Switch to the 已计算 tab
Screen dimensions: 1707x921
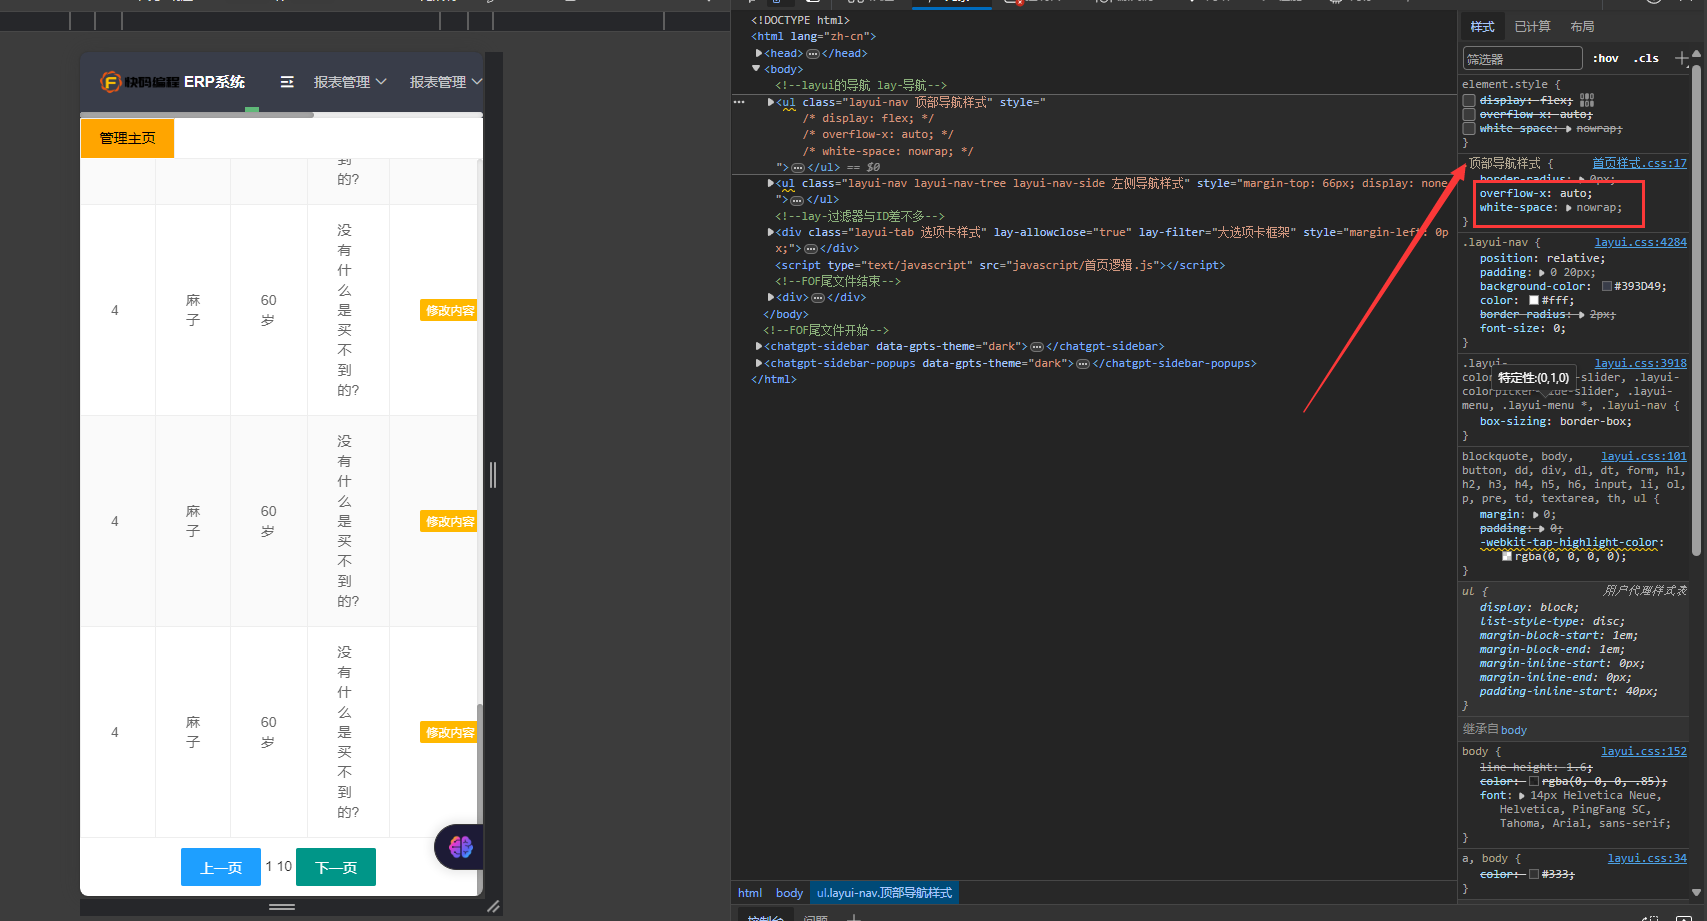point(1532,27)
